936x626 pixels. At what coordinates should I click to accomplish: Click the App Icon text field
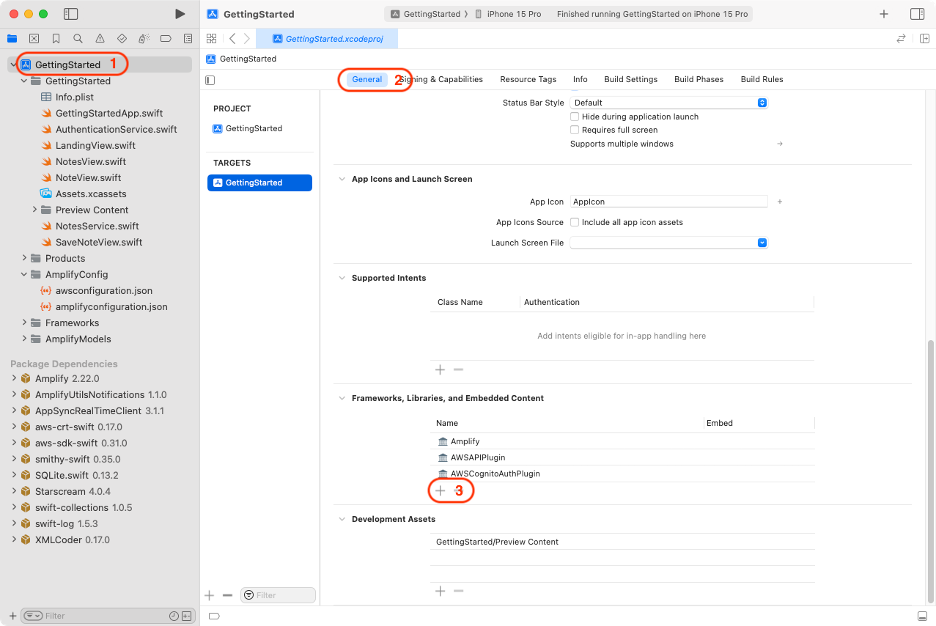(669, 202)
